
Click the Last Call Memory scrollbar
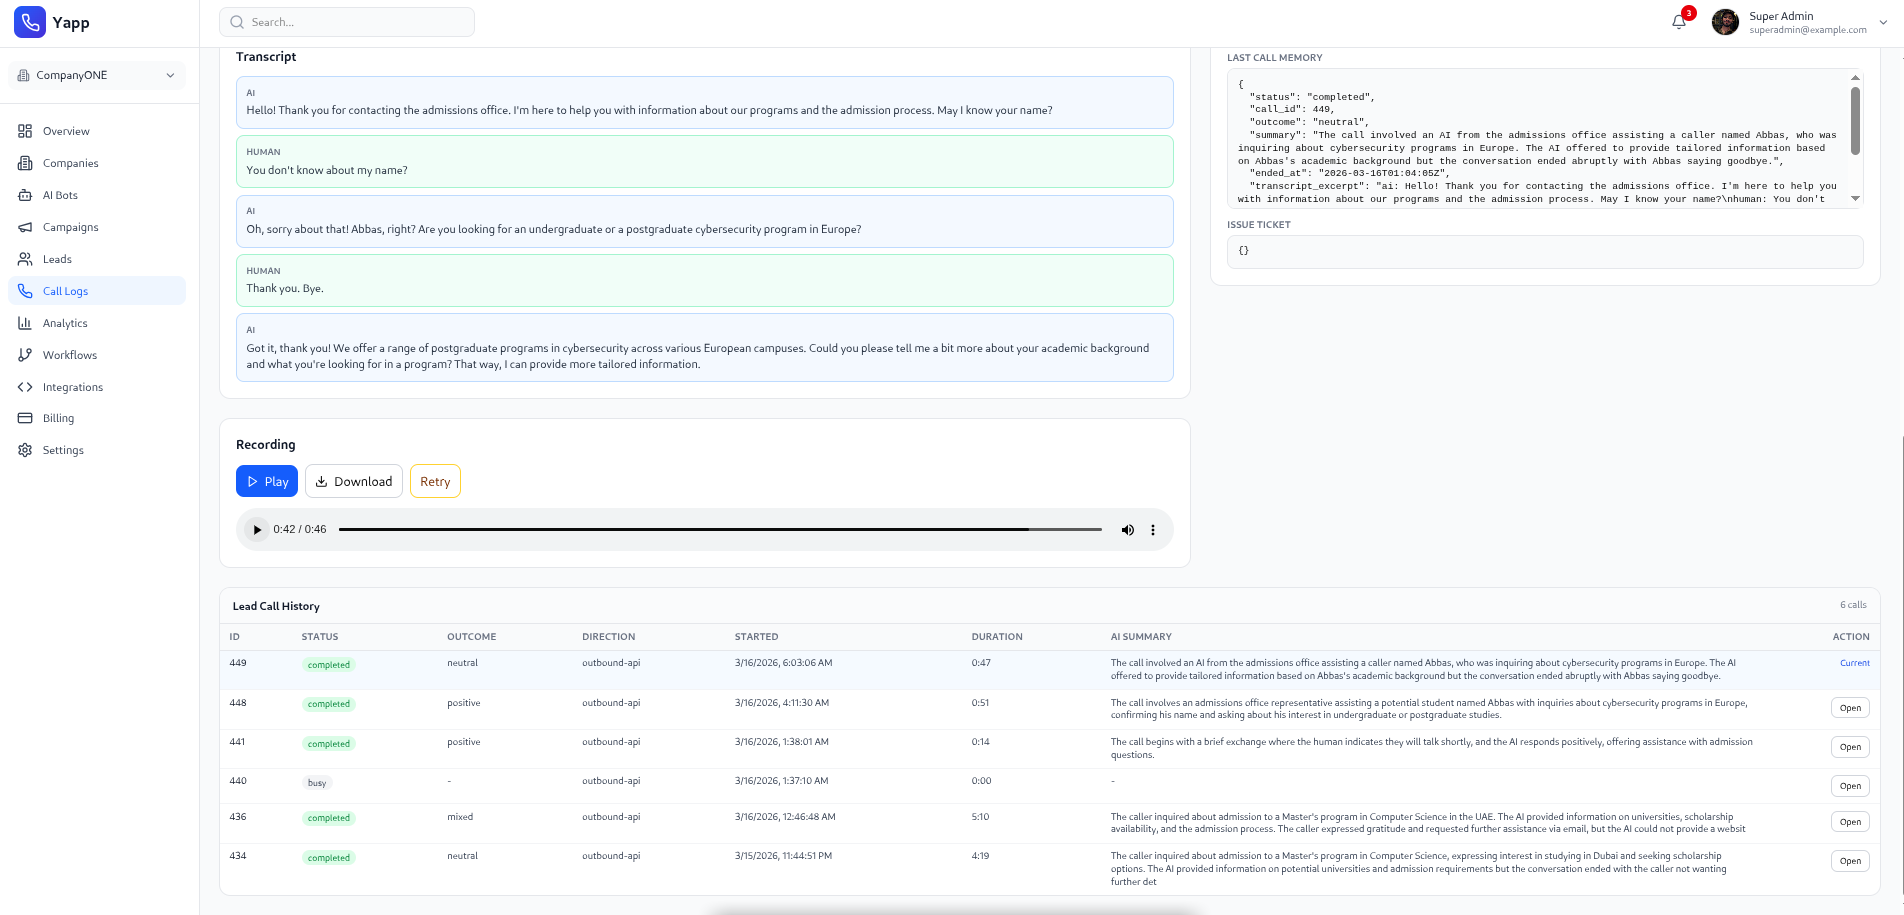coord(1856,121)
